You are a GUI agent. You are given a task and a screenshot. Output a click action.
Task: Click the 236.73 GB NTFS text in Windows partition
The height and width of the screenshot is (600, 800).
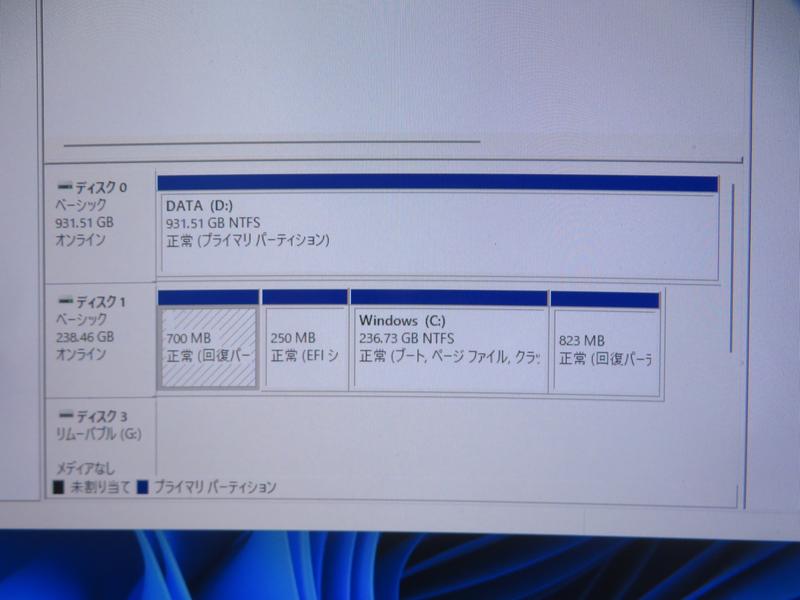pos(407,338)
